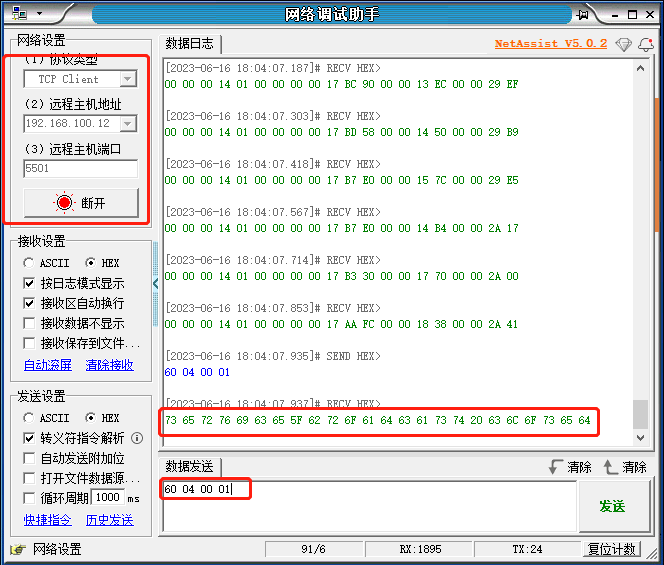The image size is (664, 565).
Task: Click the TX:24 counter
Action: click(527, 549)
